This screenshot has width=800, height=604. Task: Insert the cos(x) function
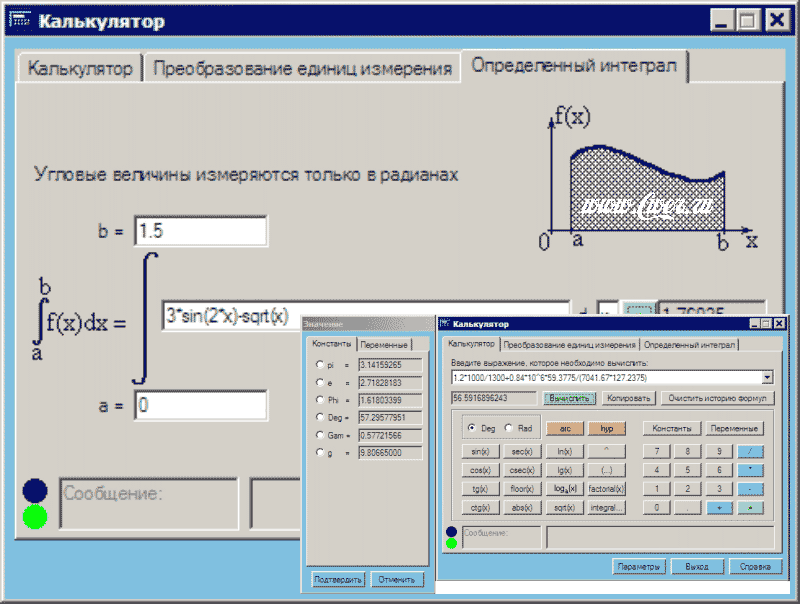coord(480,470)
